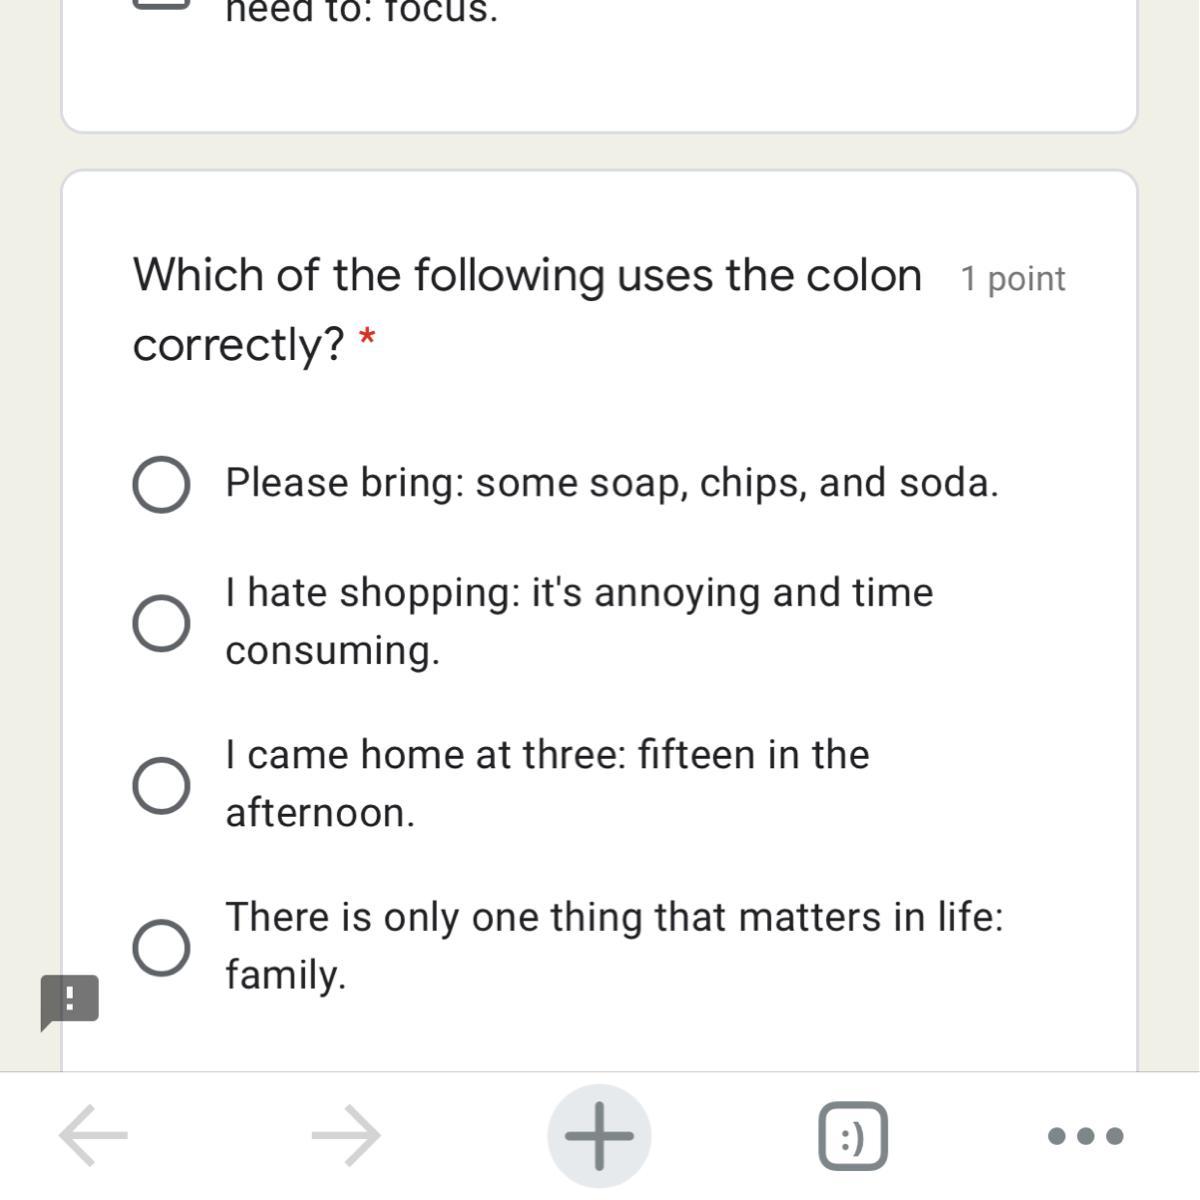Click the question title about colon usage
Viewport: 1200px width, 1200px height.
coord(527,276)
